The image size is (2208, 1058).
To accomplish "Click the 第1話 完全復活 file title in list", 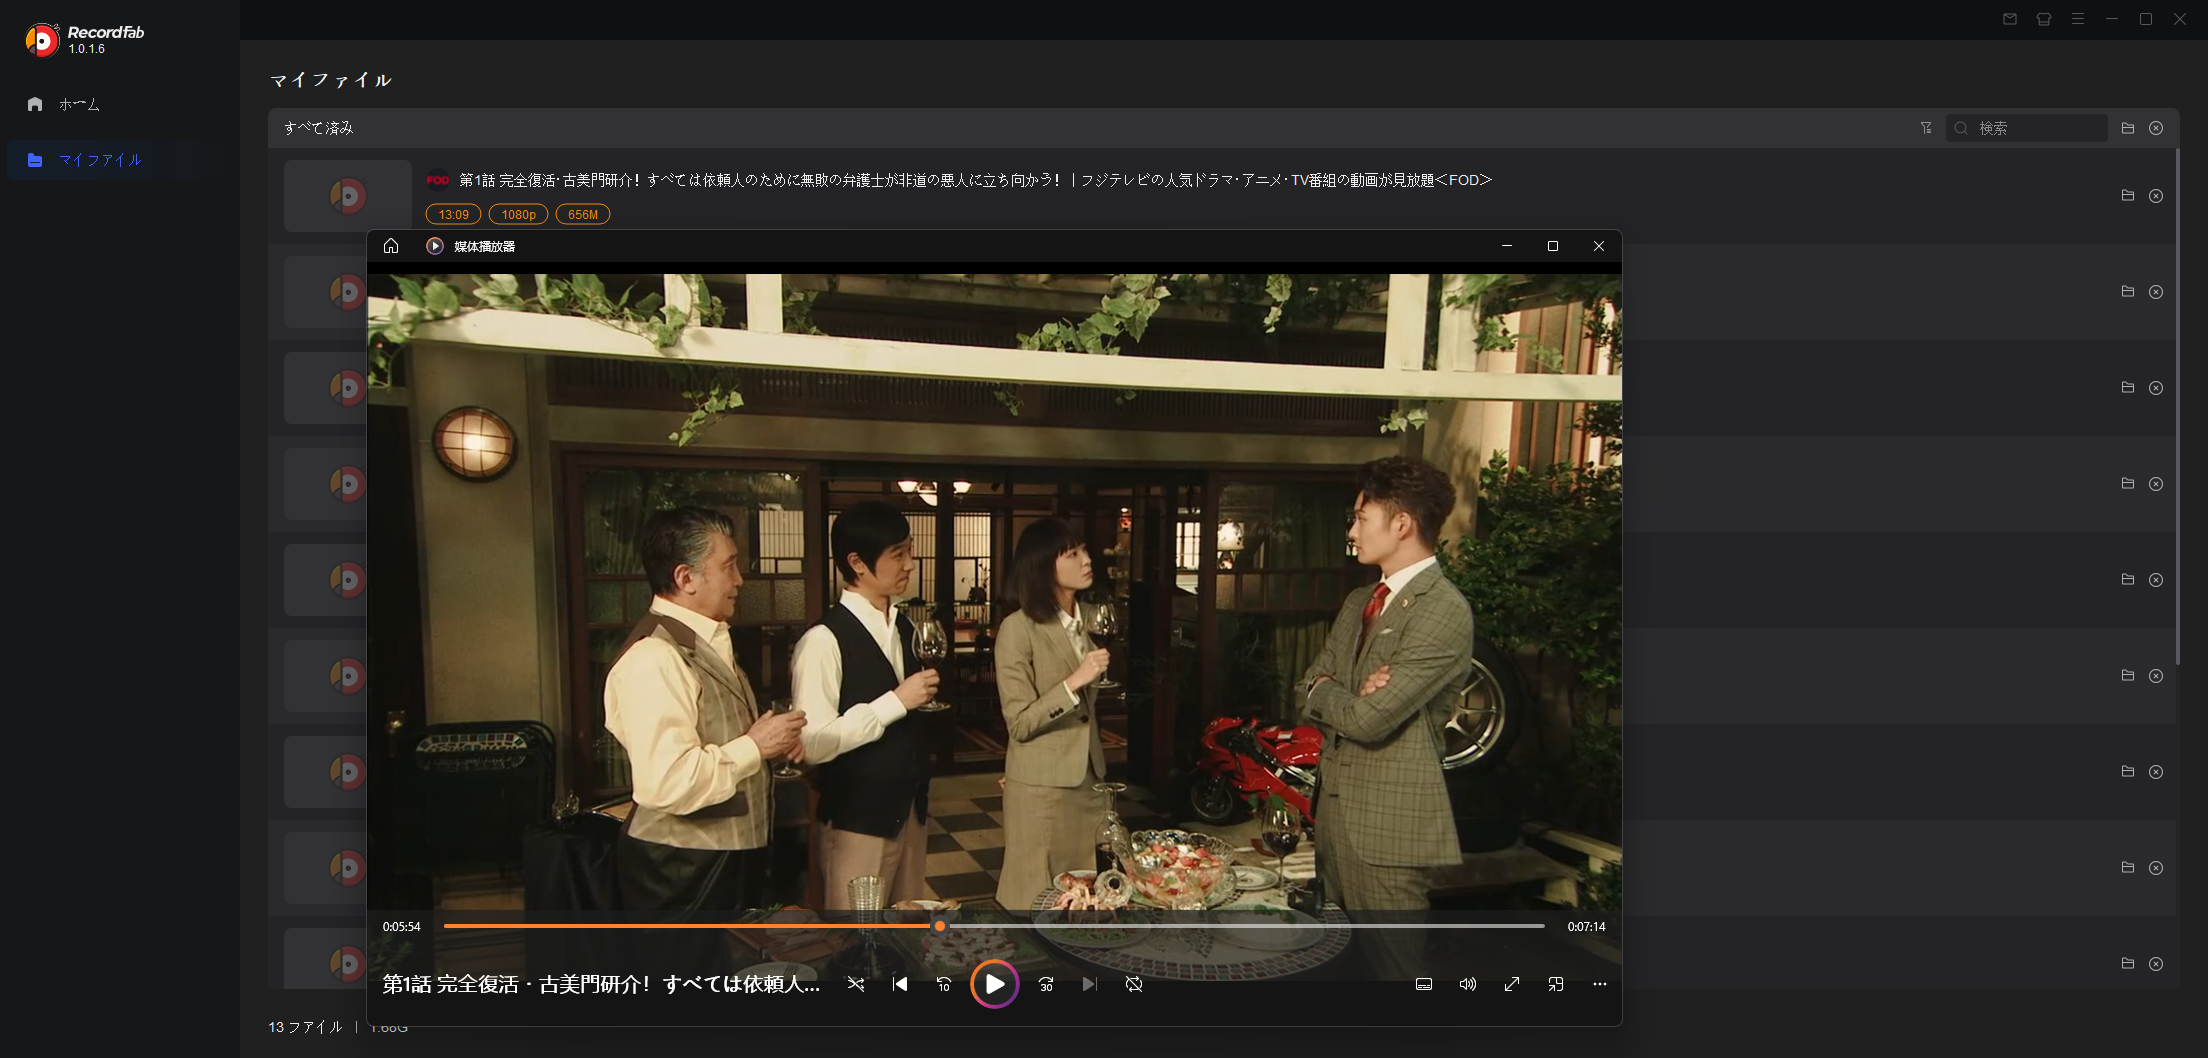I will (975, 180).
